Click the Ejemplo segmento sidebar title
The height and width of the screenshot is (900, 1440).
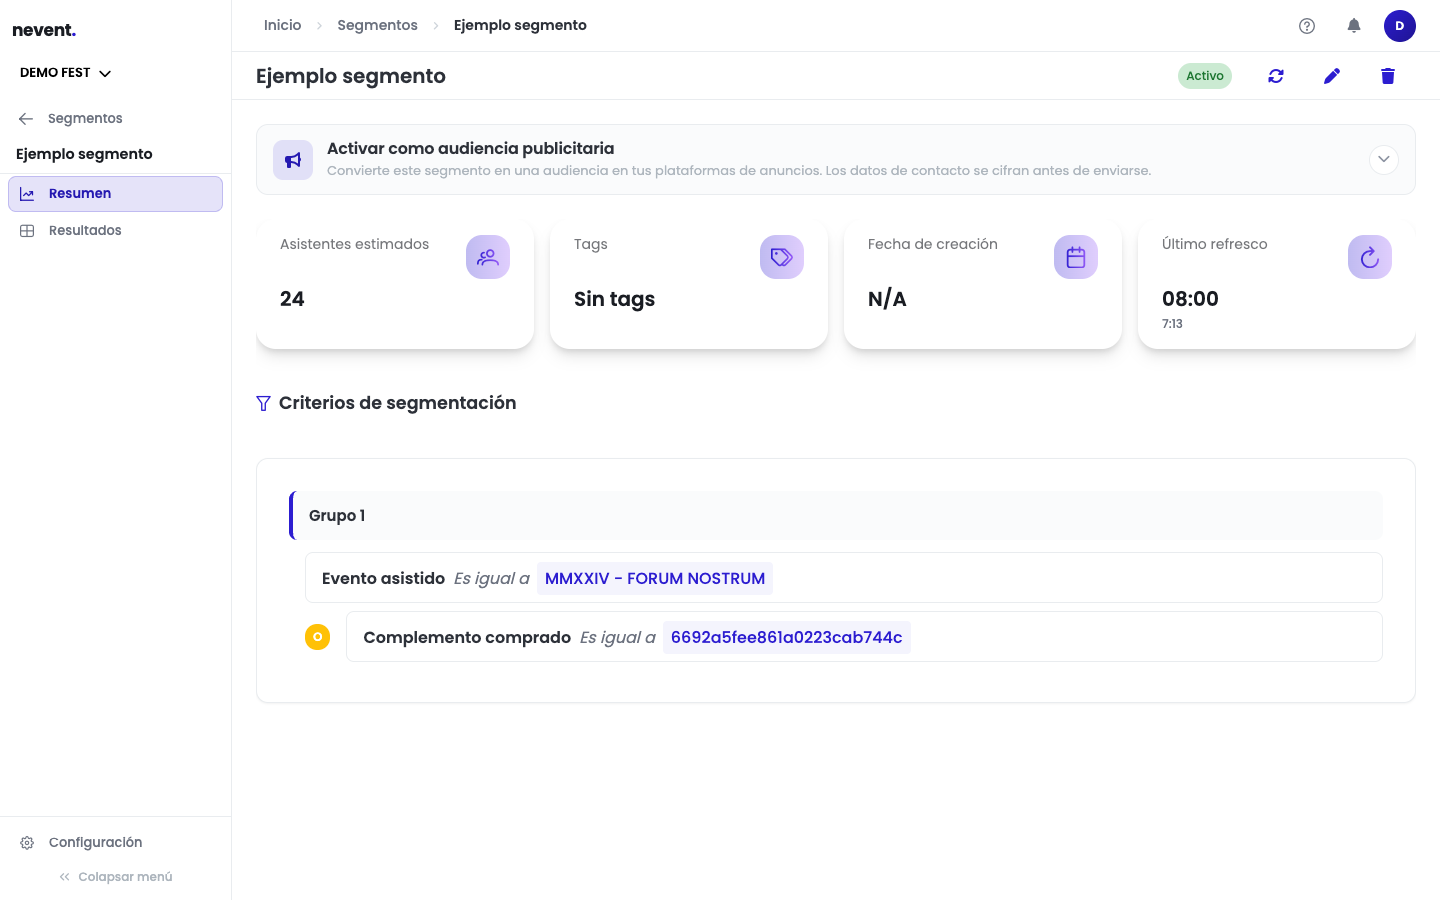point(84,154)
